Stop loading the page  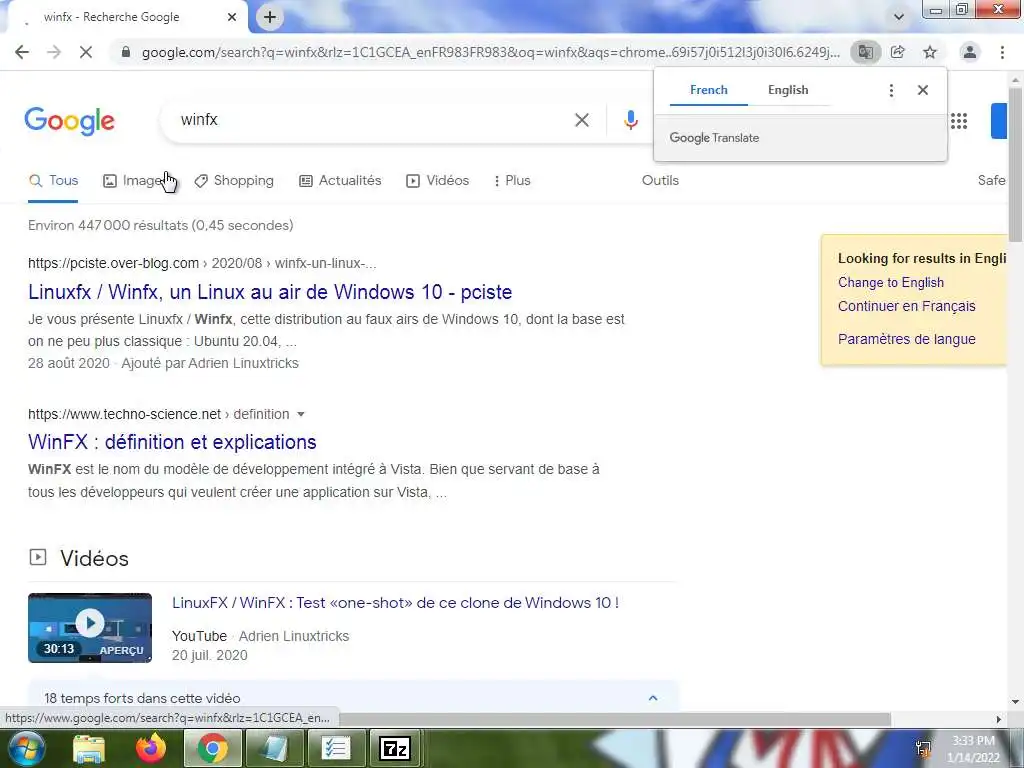tap(86, 52)
